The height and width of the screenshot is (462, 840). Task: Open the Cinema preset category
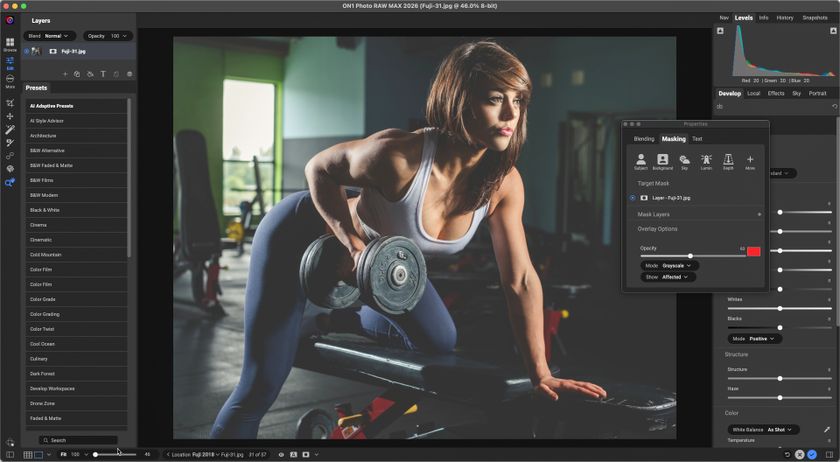(x=77, y=225)
